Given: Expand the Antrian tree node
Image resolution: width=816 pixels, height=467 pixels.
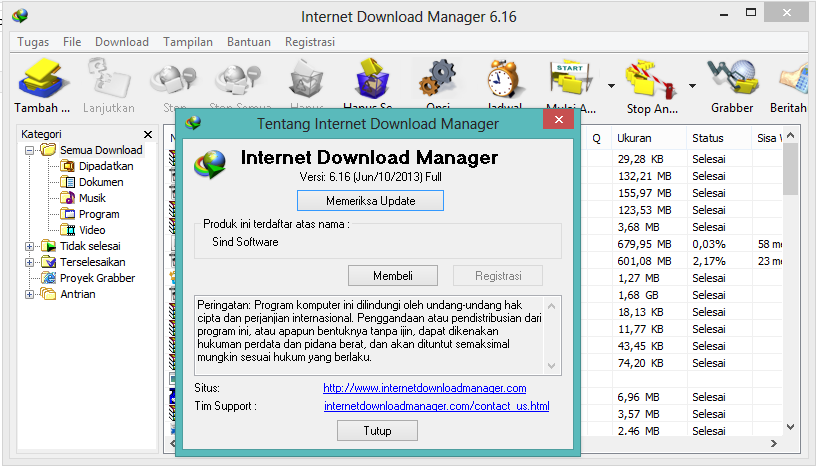Looking at the screenshot, I should (x=30, y=294).
